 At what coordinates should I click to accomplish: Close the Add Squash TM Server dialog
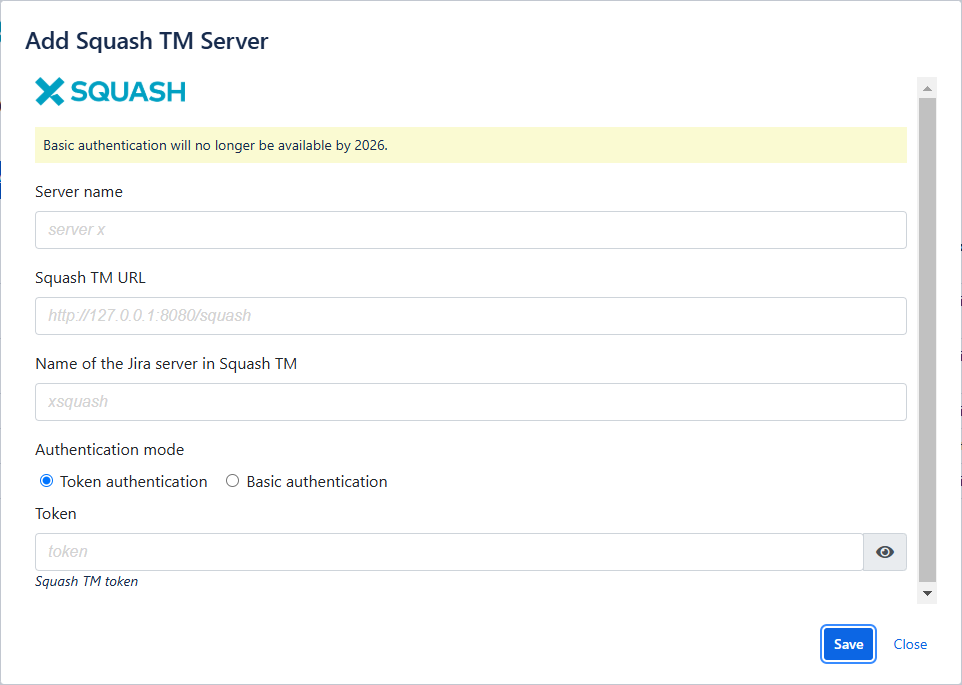(910, 644)
